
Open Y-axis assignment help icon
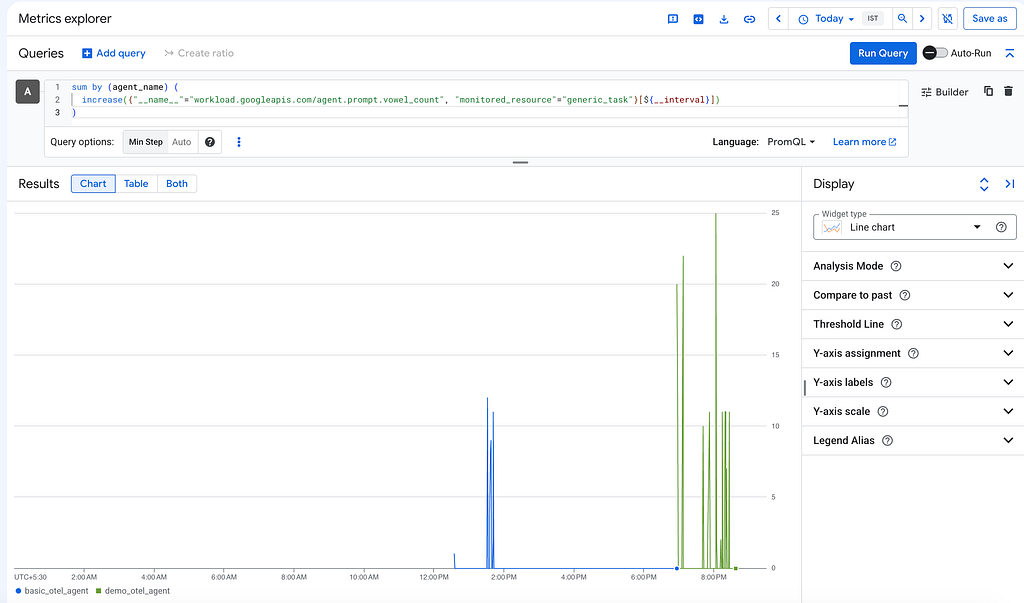[913, 353]
